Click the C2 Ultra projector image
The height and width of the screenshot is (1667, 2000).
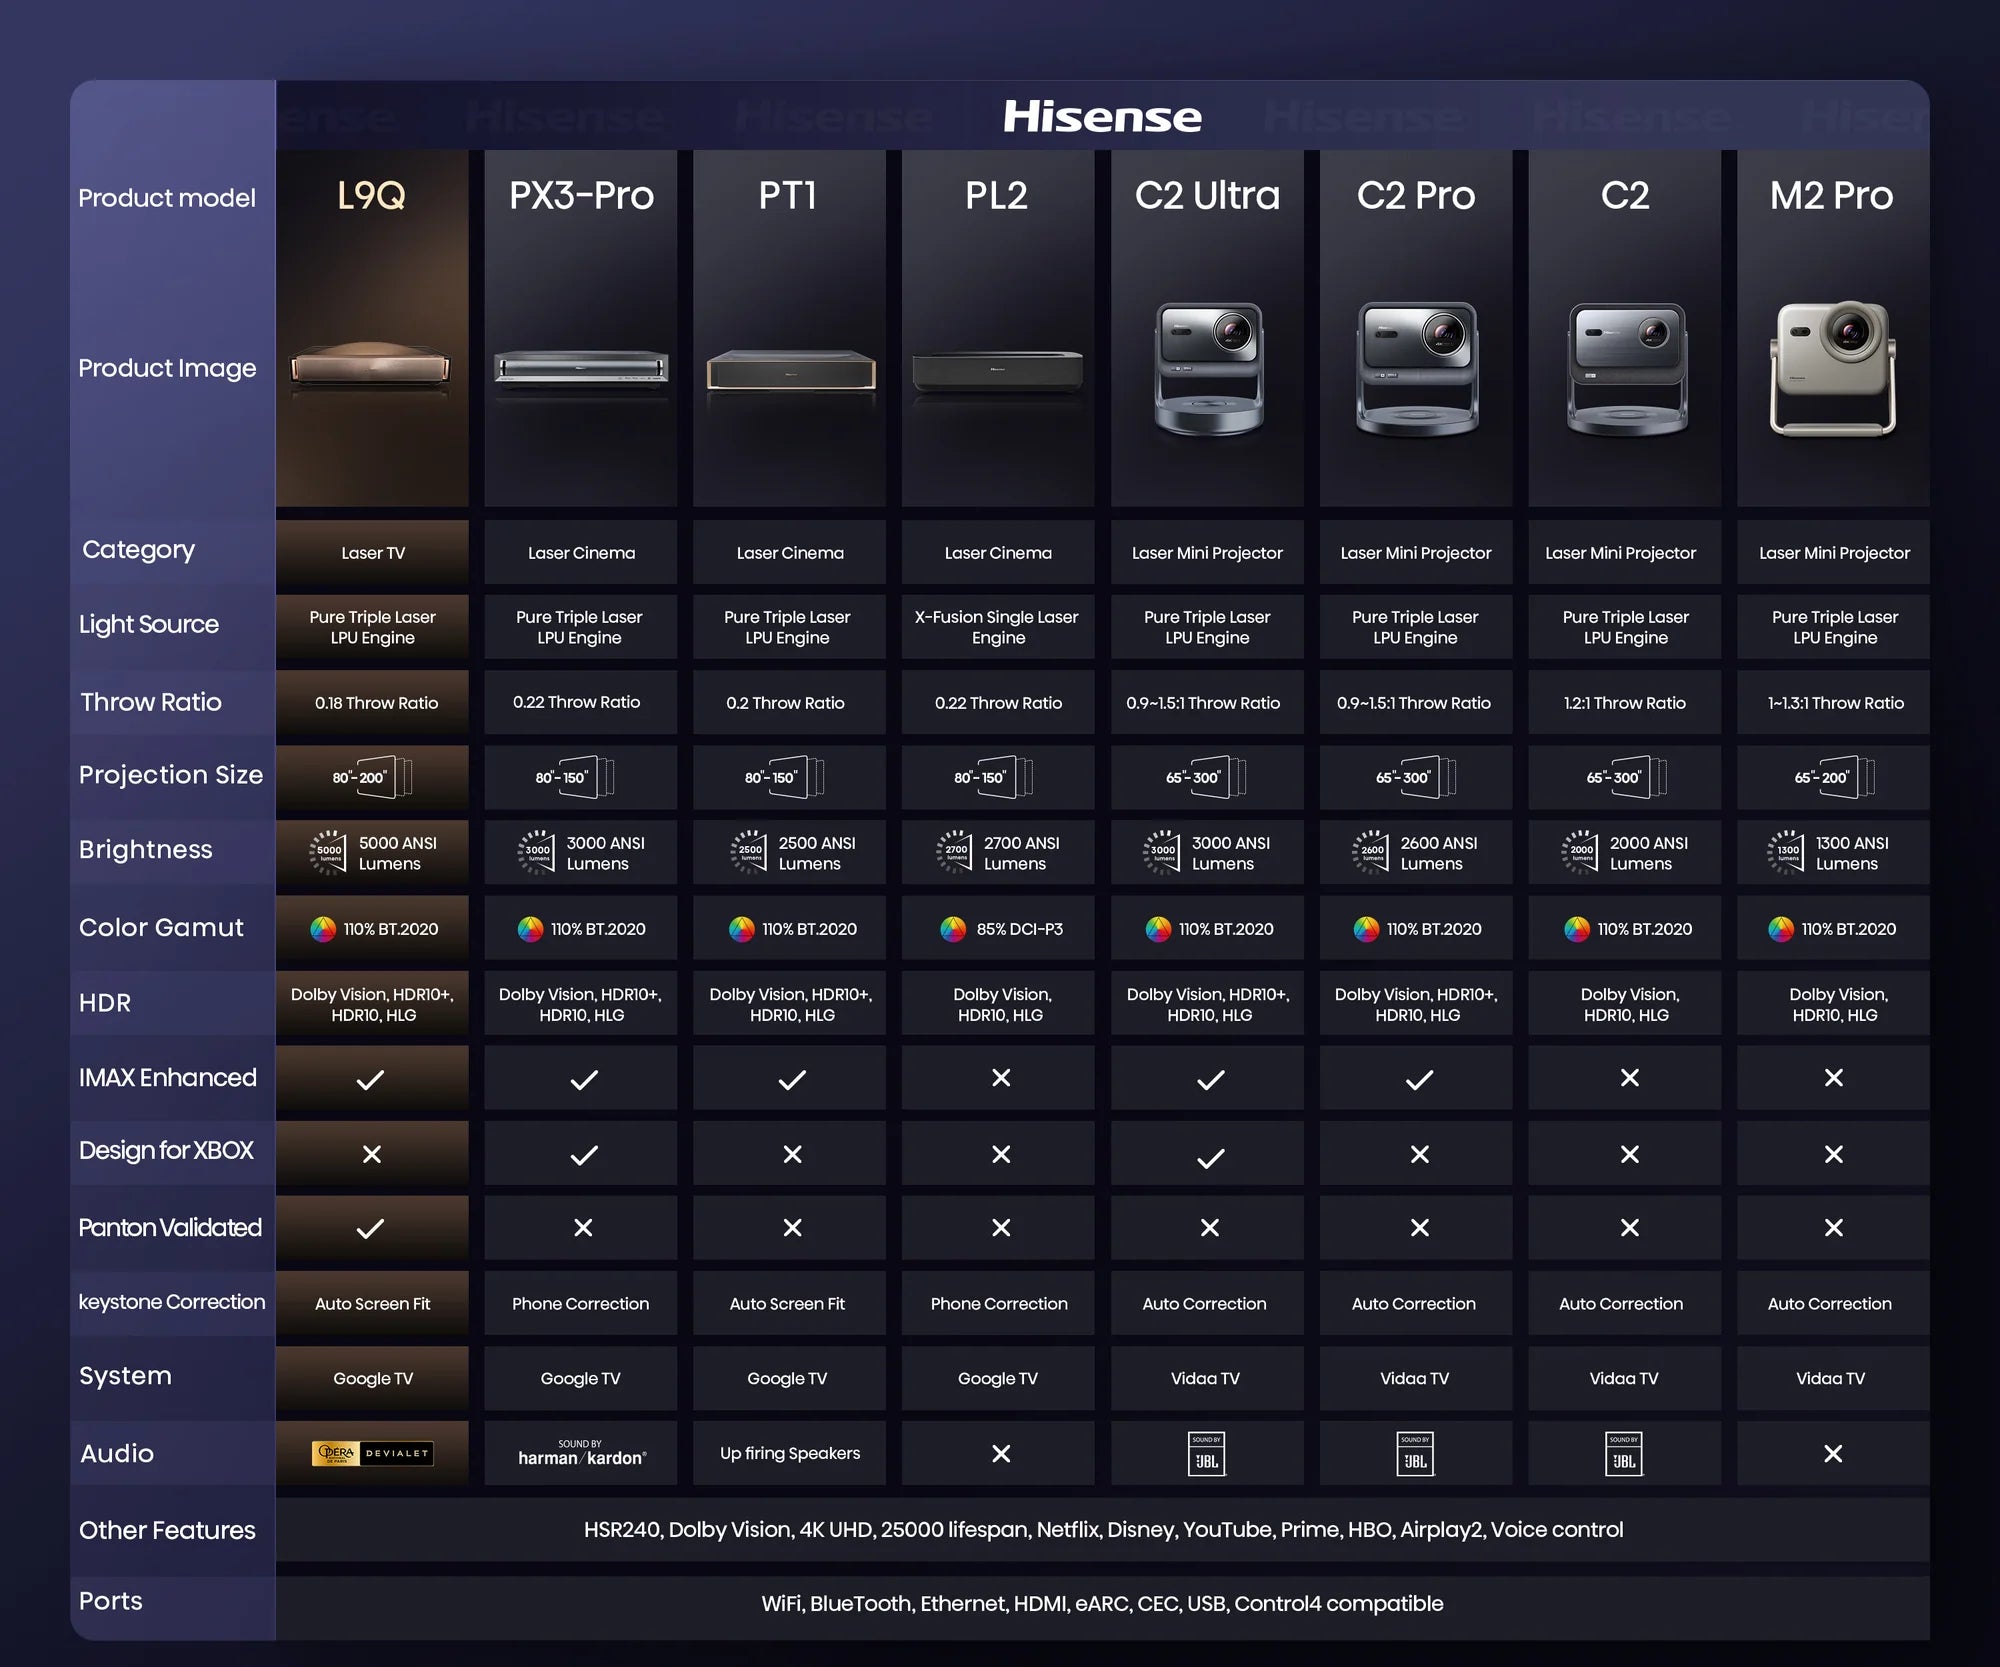point(1208,368)
